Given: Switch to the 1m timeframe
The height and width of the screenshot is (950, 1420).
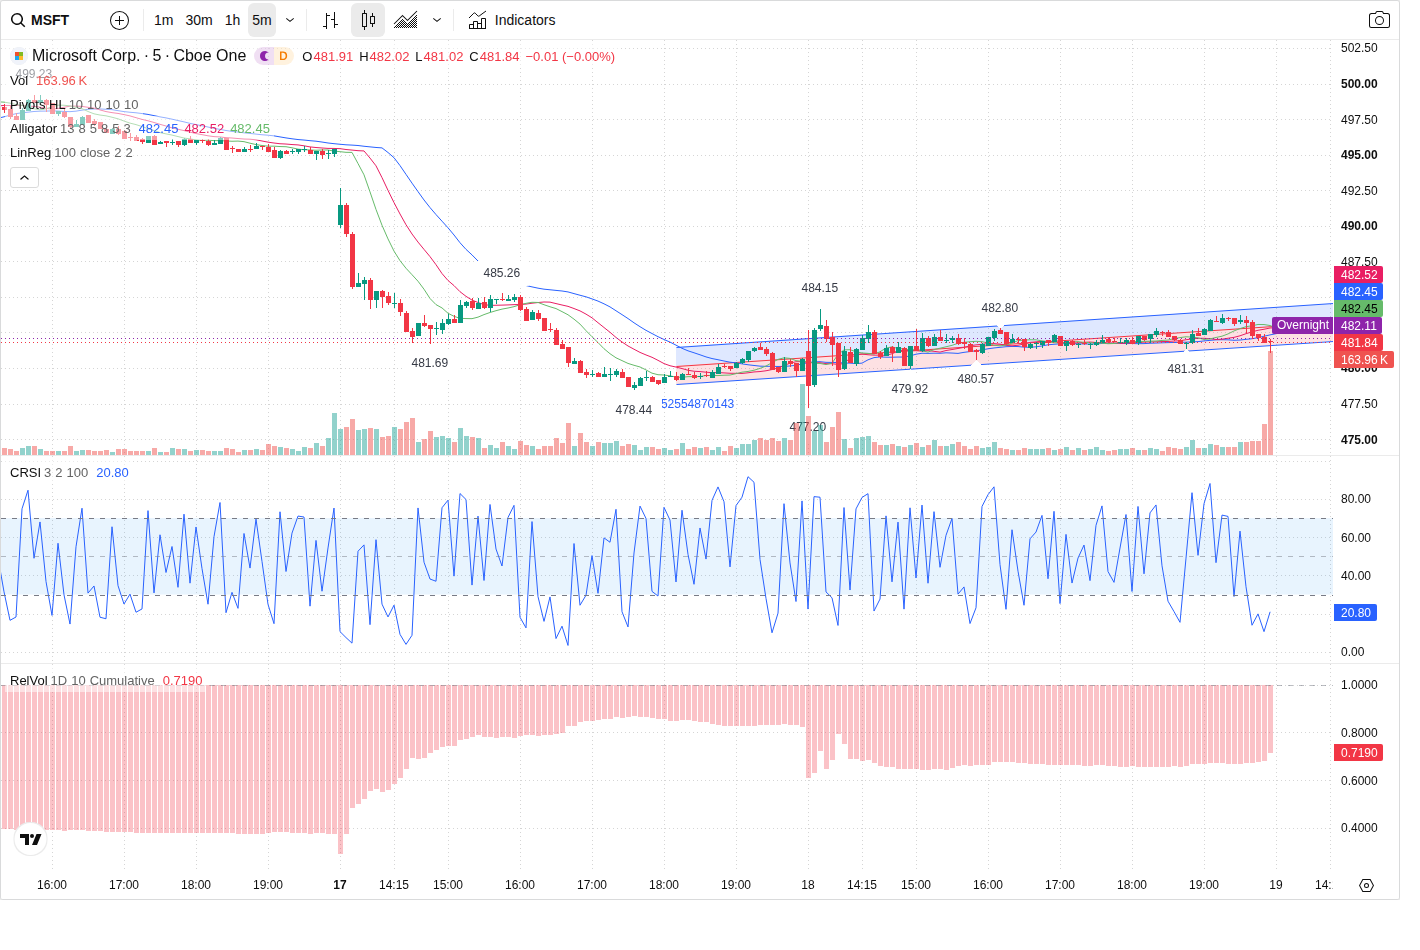Looking at the screenshot, I should pyautogui.click(x=164, y=20).
